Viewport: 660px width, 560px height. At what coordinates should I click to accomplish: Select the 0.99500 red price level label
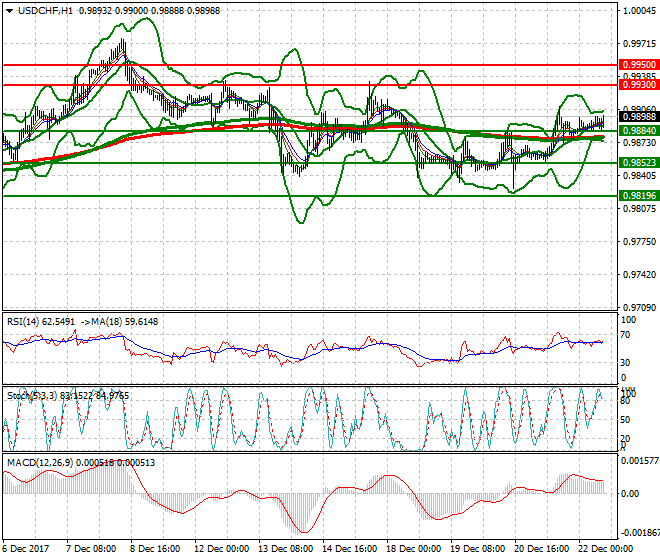click(x=639, y=65)
